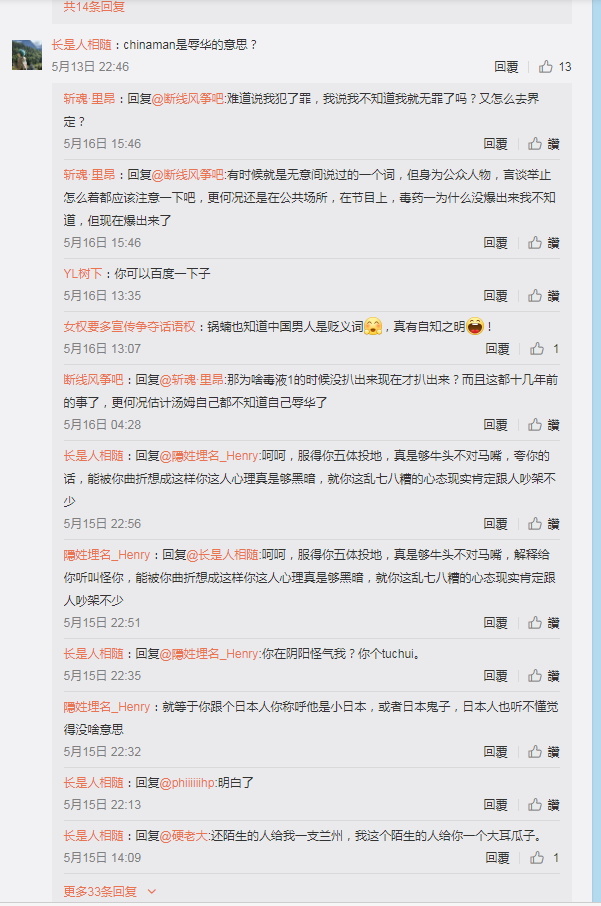This screenshot has height=906, width=601.
Task: Open 隱姓埋名_Henry profile from the 22:32 reply
Action: (107, 707)
